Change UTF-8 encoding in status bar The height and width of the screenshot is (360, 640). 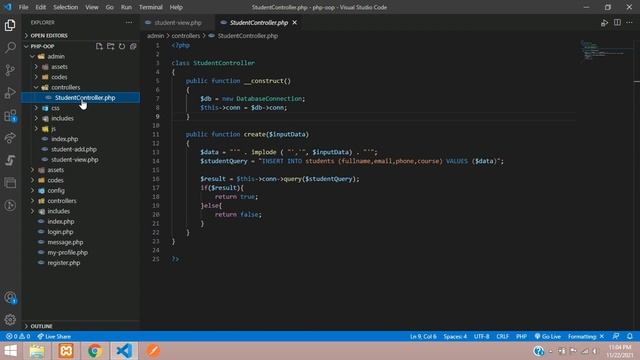482,336
